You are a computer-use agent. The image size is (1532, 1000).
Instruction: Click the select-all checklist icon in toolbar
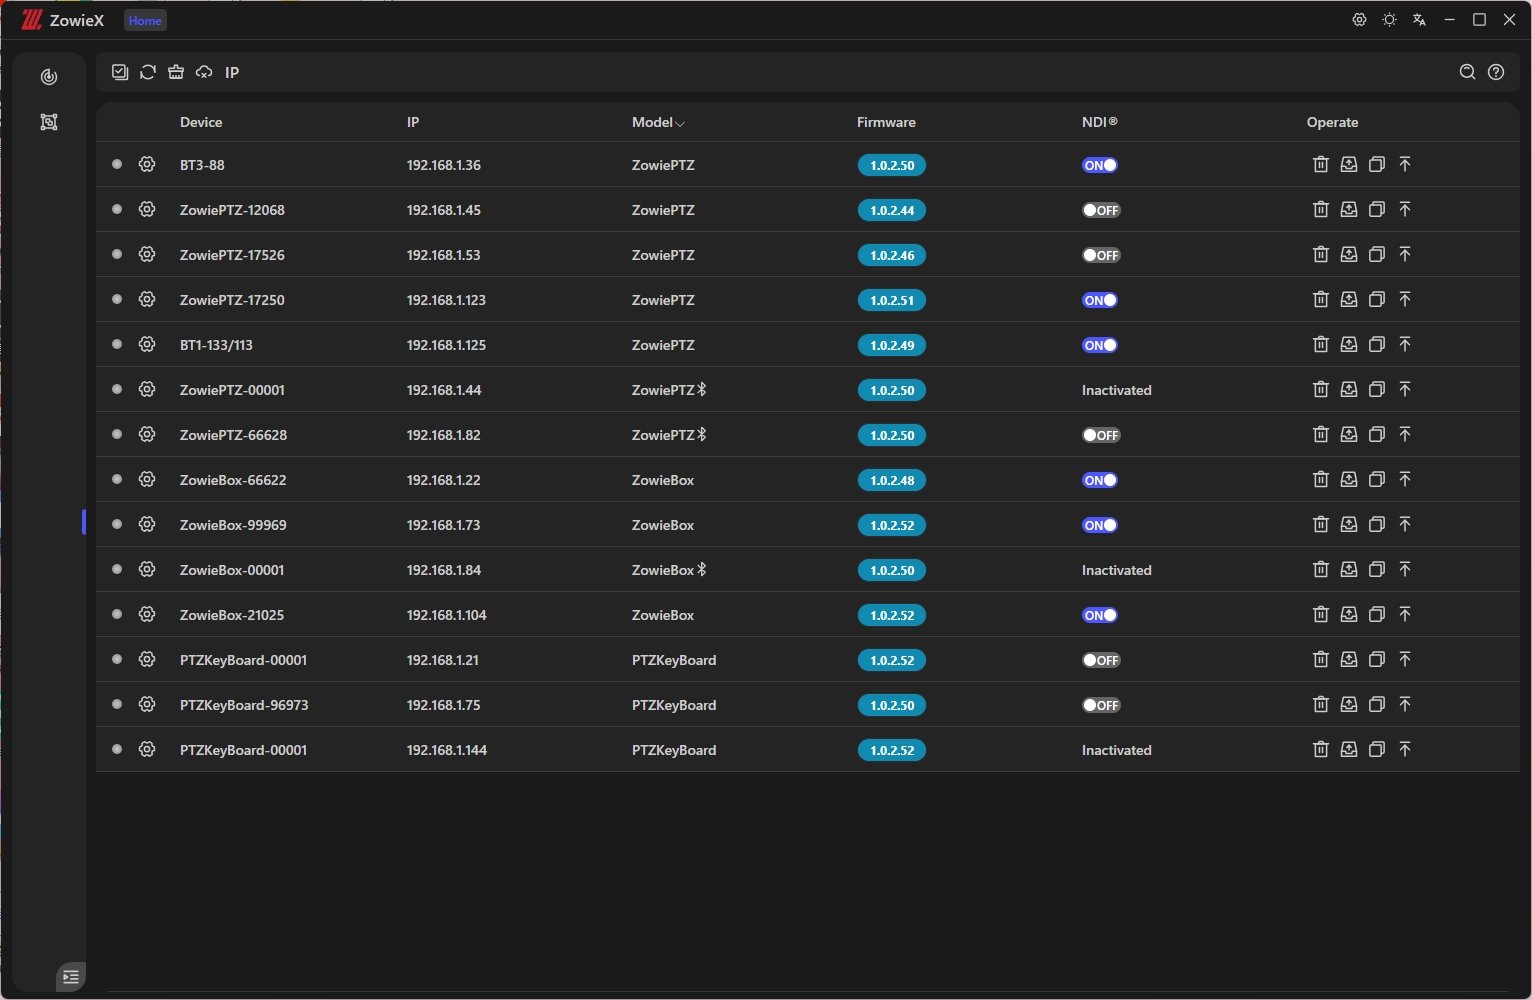[120, 72]
